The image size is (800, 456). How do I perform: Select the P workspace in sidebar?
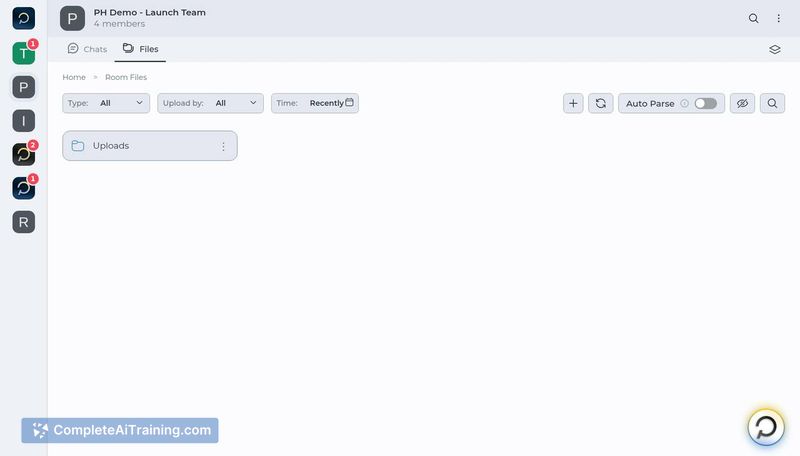click(x=23, y=87)
